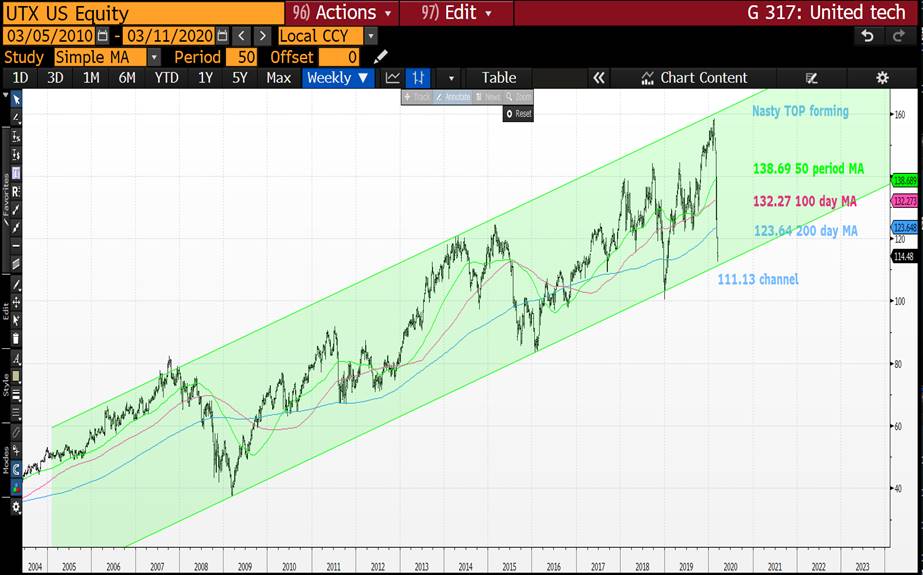923x575 pixels.
Task: Click the Period input field showing 50
Action: (243, 57)
